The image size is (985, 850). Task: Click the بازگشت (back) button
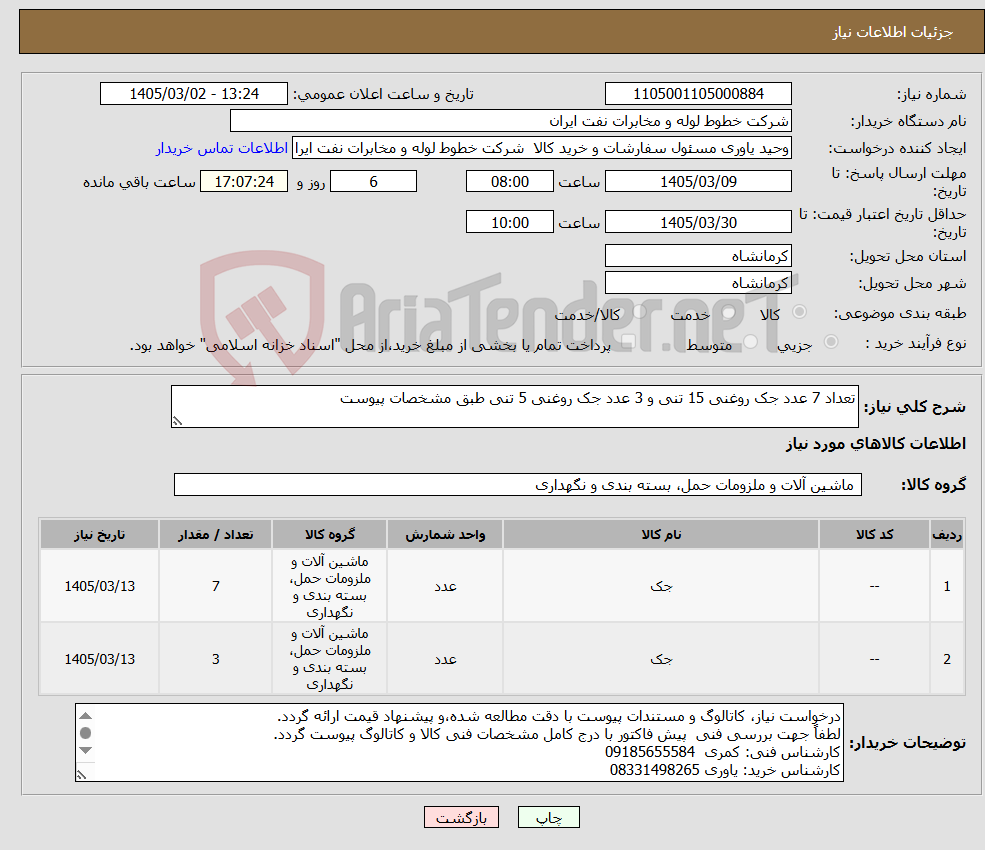coord(461,817)
